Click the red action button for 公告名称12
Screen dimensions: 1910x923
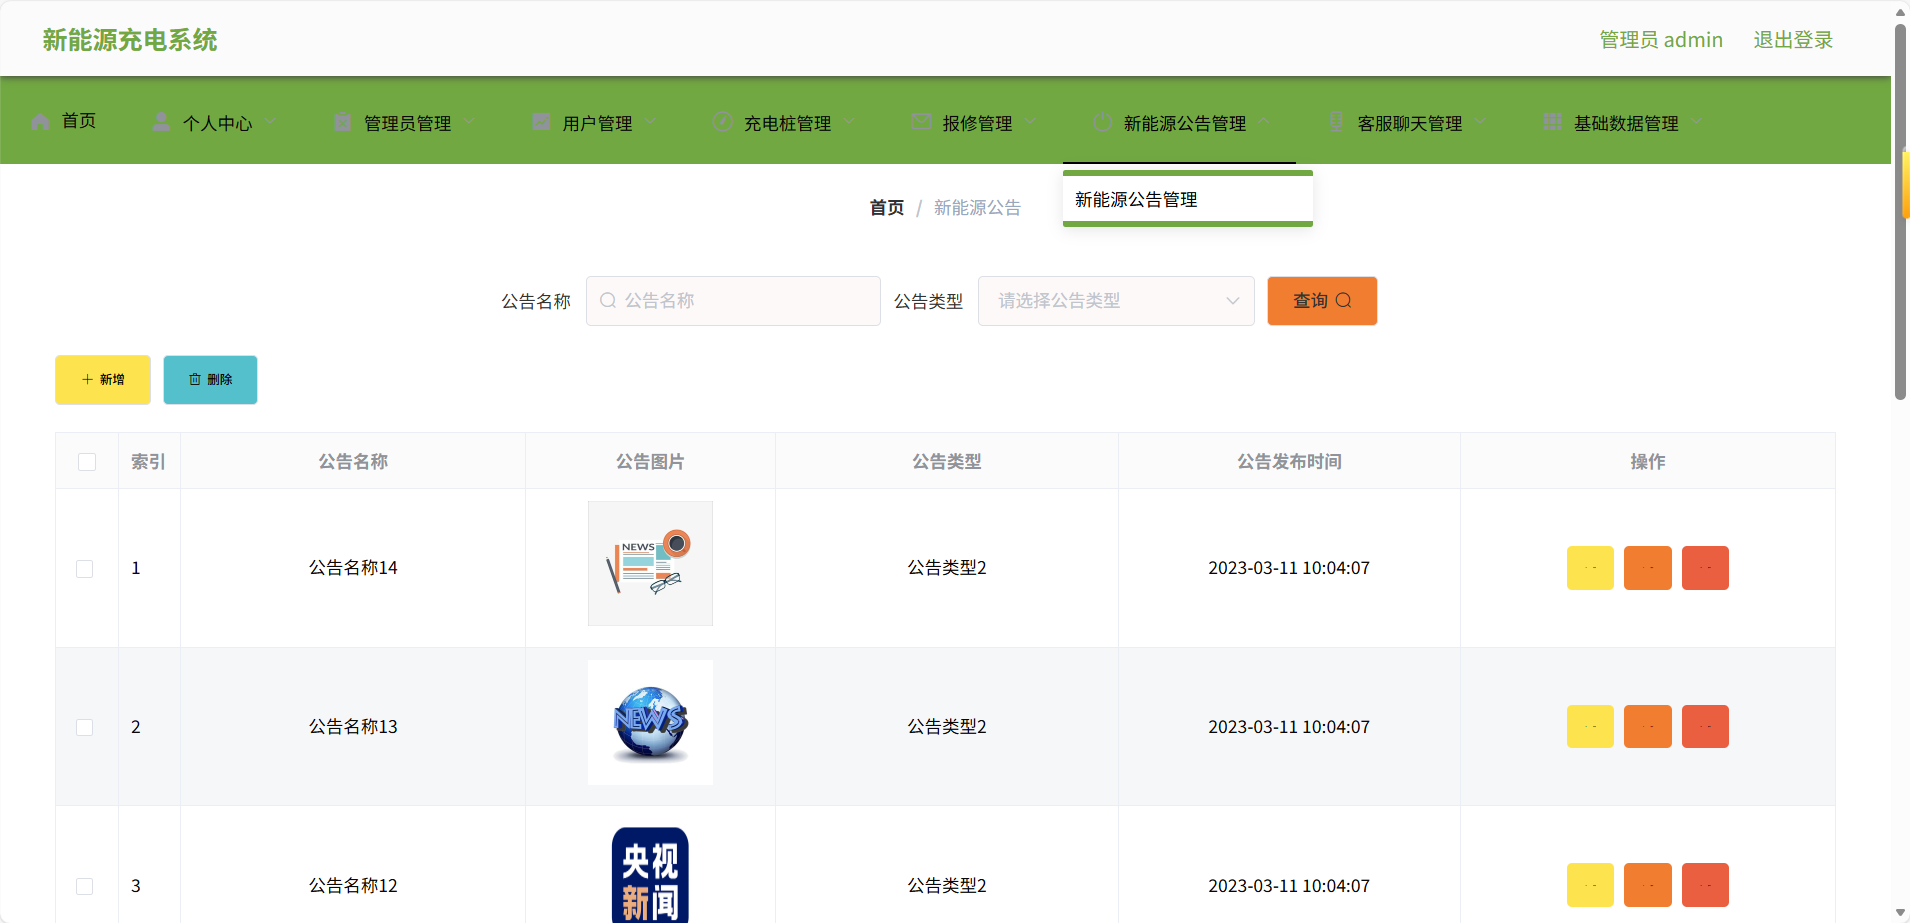tap(1705, 885)
